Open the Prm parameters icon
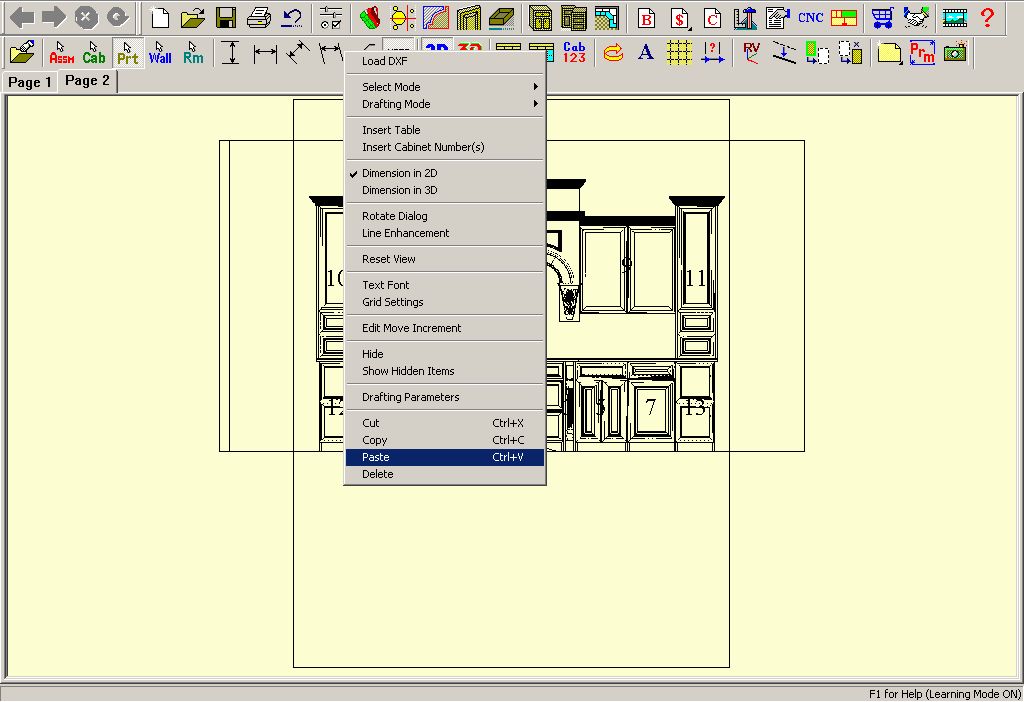This screenshot has height=702, width=1024. tap(921, 53)
